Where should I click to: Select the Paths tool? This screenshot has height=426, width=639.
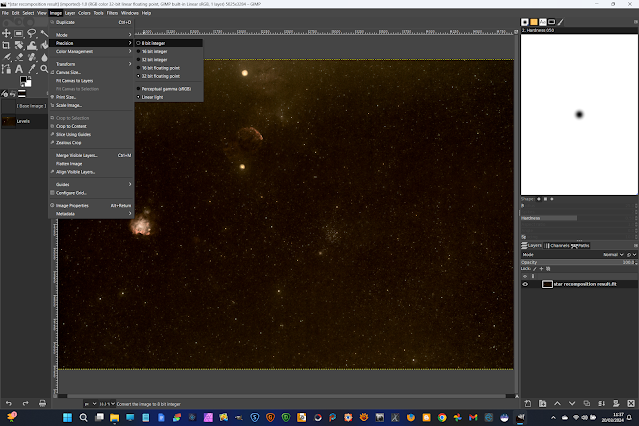click(x=6, y=69)
